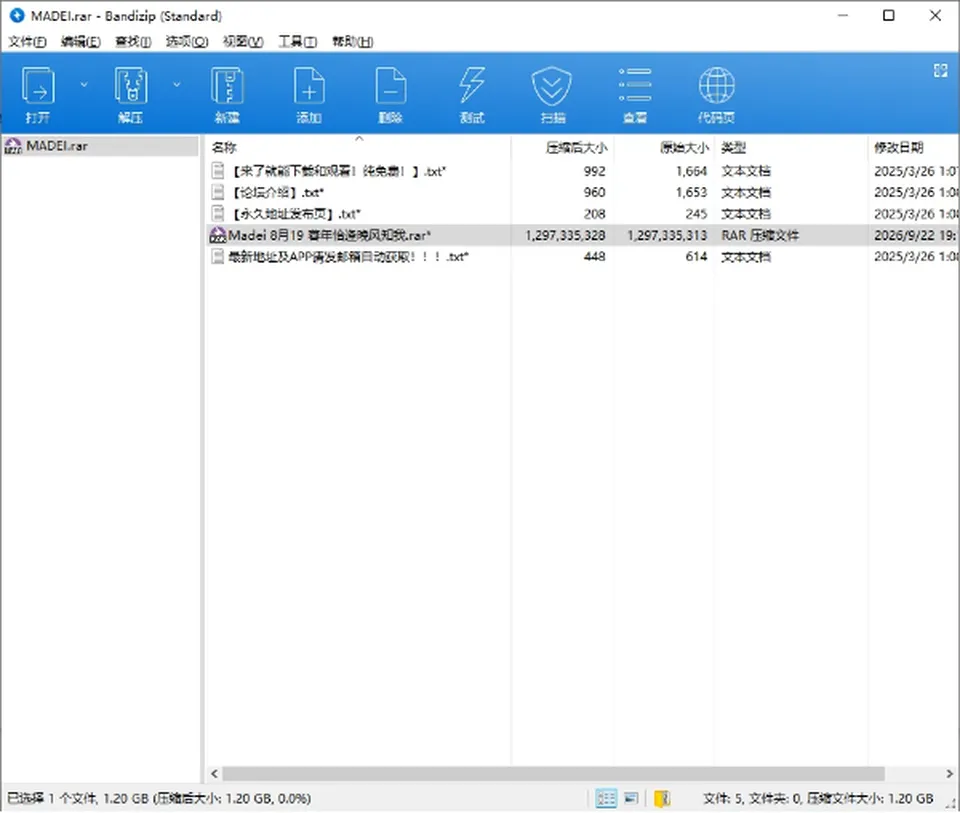Click the 解压 (Extract) toolbar icon
This screenshot has height=813, width=960.
pyautogui.click(x=130, y=86)
